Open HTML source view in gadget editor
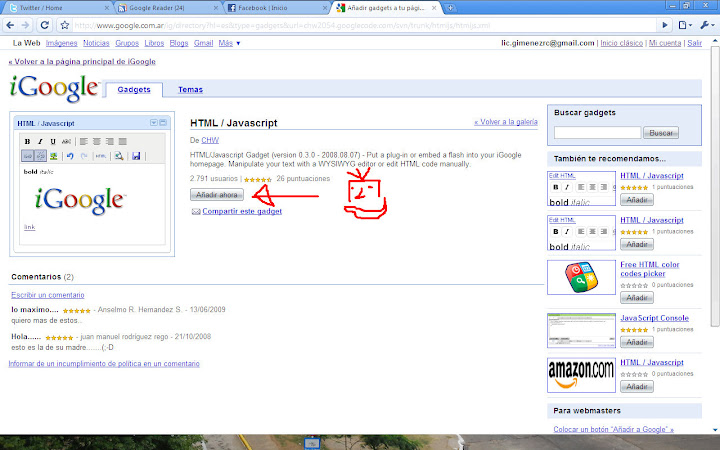The height and width of the screenshot is (450, 720). 101,156
